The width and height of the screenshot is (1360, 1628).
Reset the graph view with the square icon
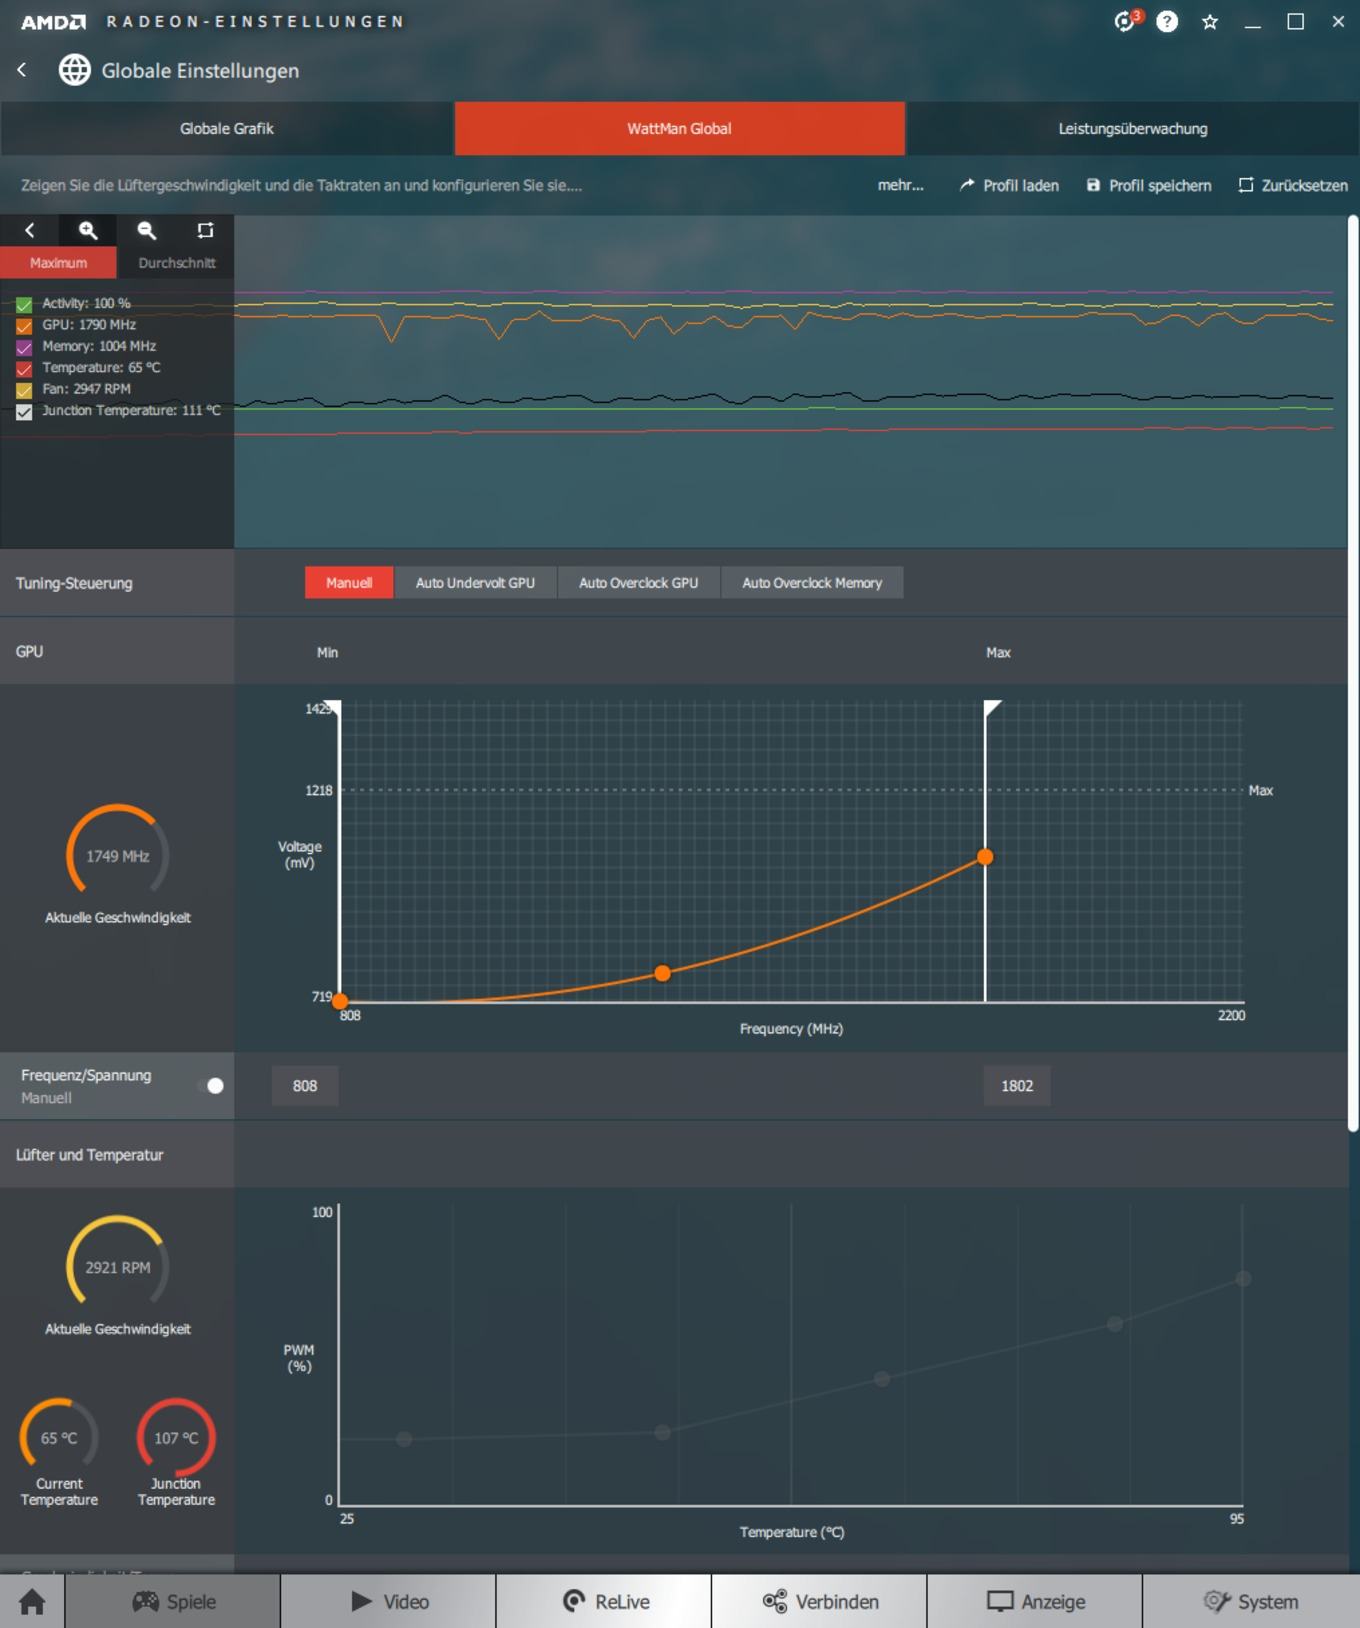click(205, 230)
